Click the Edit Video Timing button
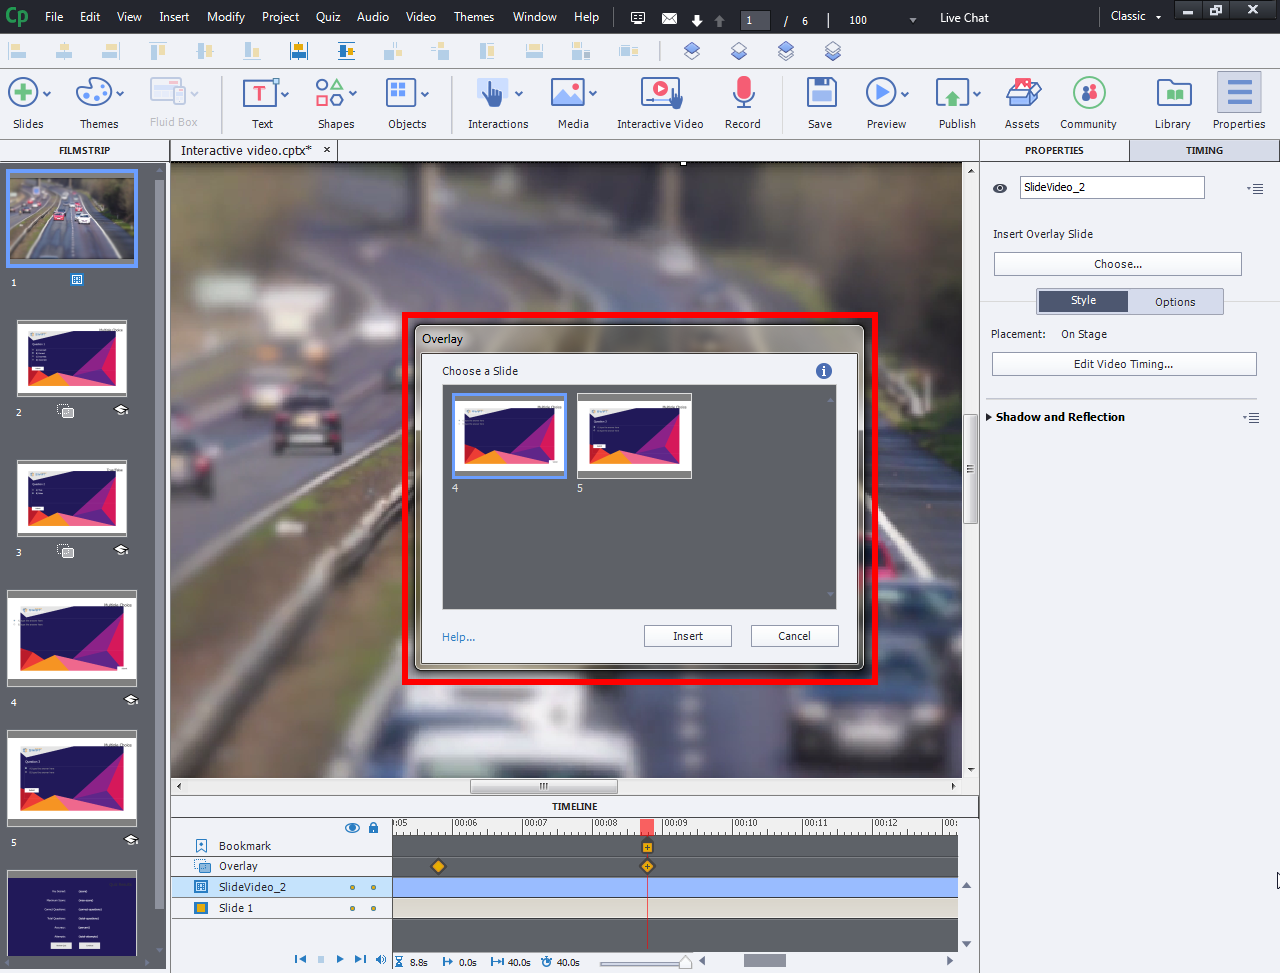This screenshot has height=973, width=1280. (x=1123, y=364)
